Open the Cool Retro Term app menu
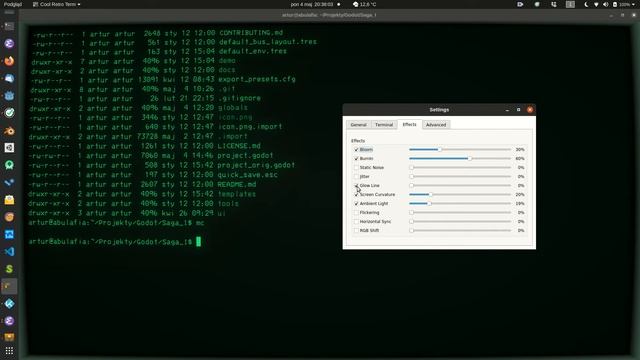640x360 pixels. click(57, 4)
